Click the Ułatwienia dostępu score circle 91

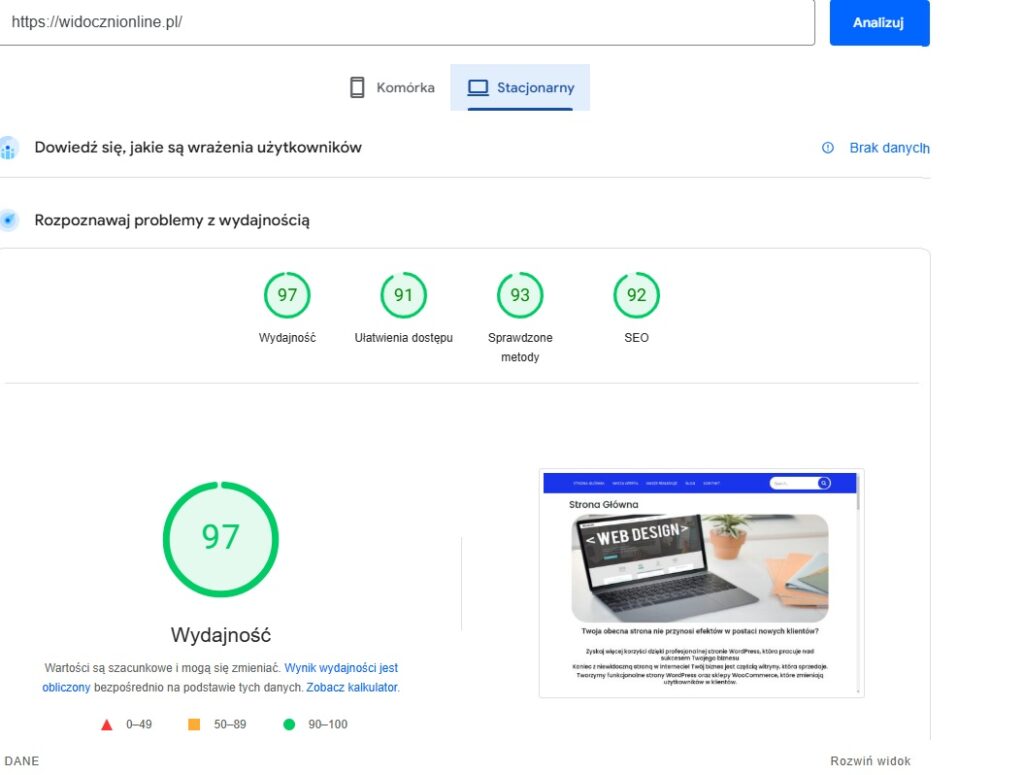click(x=402, y=295)
